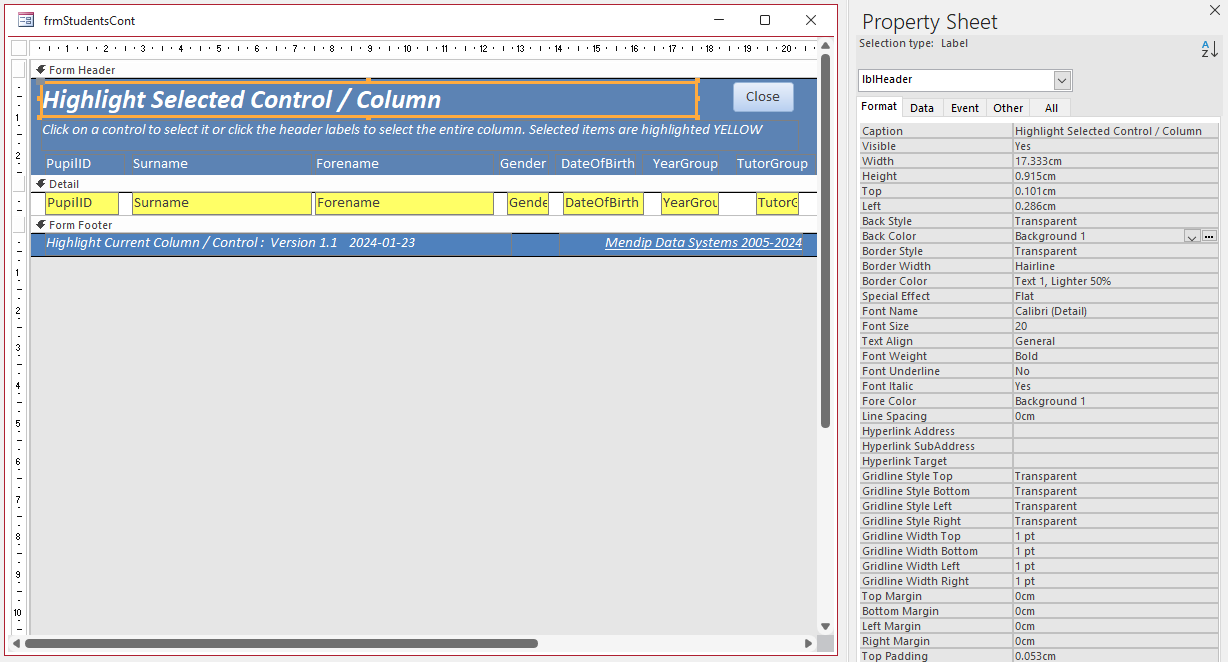Edit the Left property value 0.286cm
The height and width of the screenshot is (662, 1228).
[x=1115, y=206]
